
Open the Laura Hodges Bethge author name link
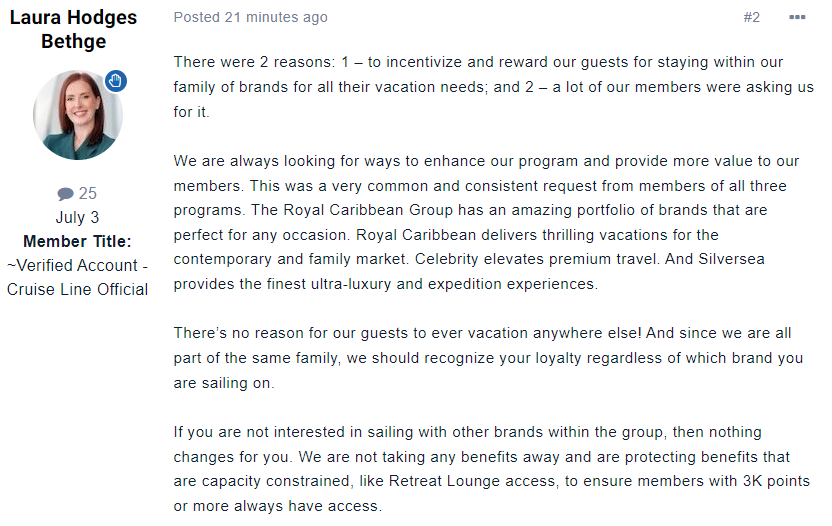click(73, 29)
